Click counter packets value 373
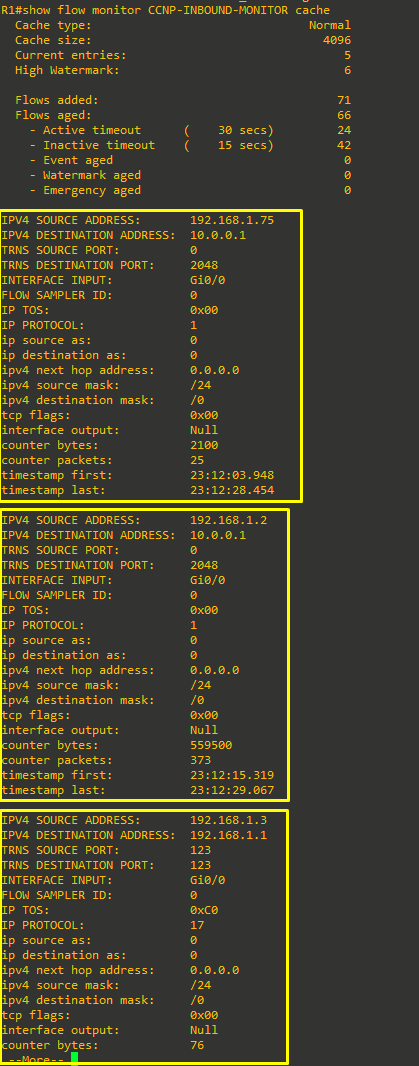The width and height of the screenshot is (419, 1066). (201, 760)
